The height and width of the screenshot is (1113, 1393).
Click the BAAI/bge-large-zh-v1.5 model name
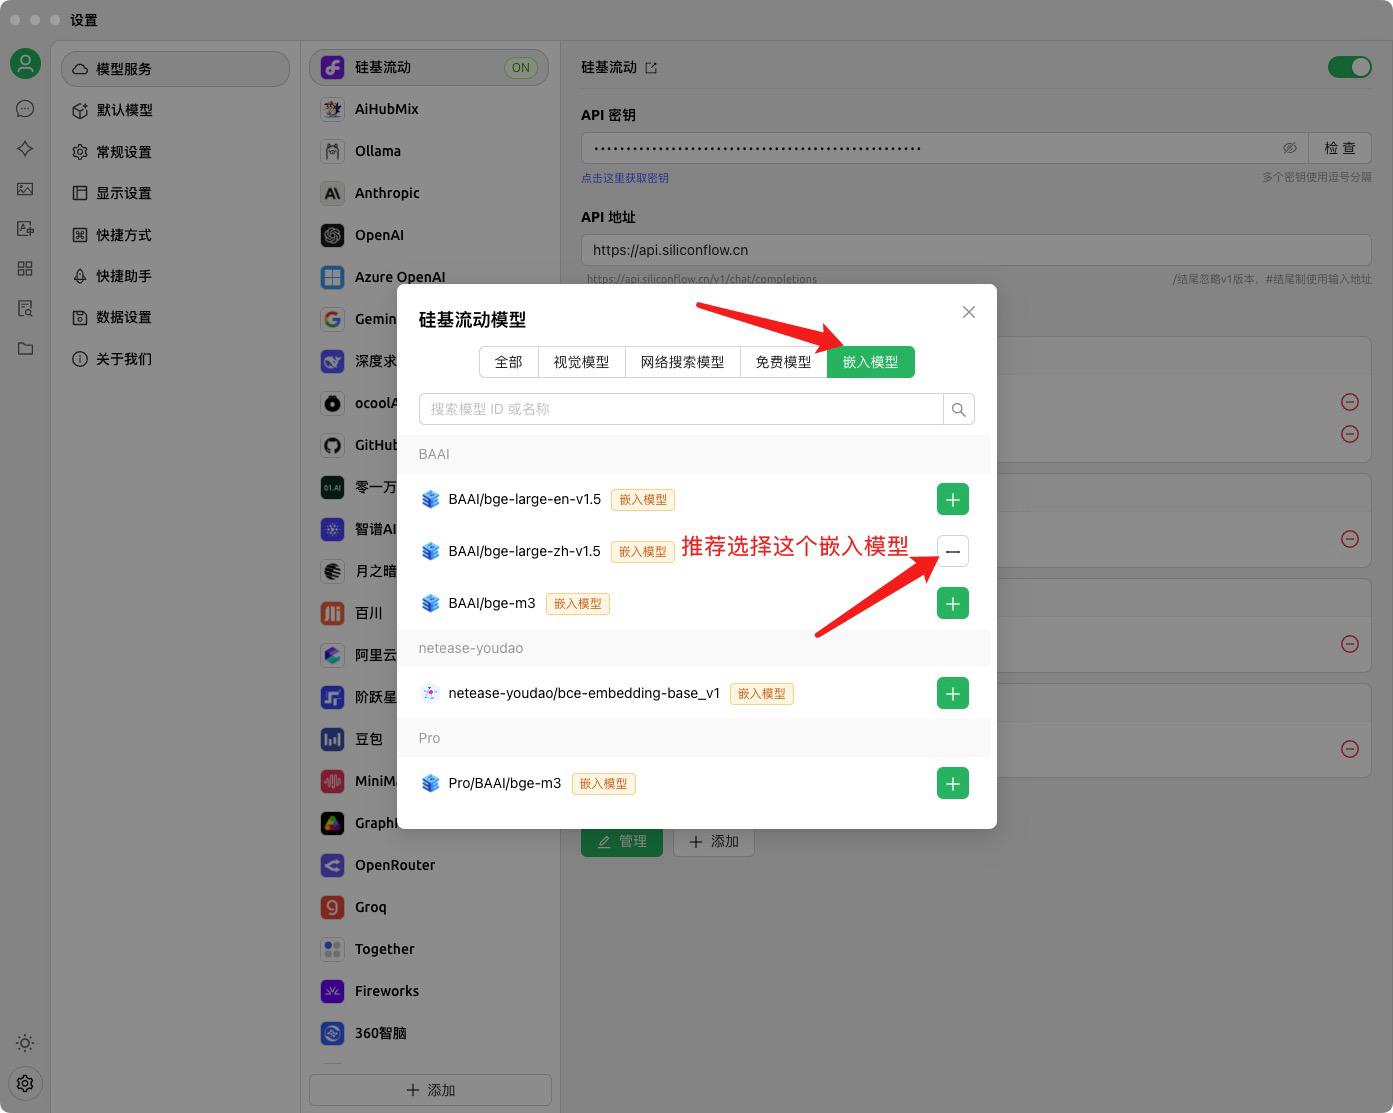[x=525, y=551]
